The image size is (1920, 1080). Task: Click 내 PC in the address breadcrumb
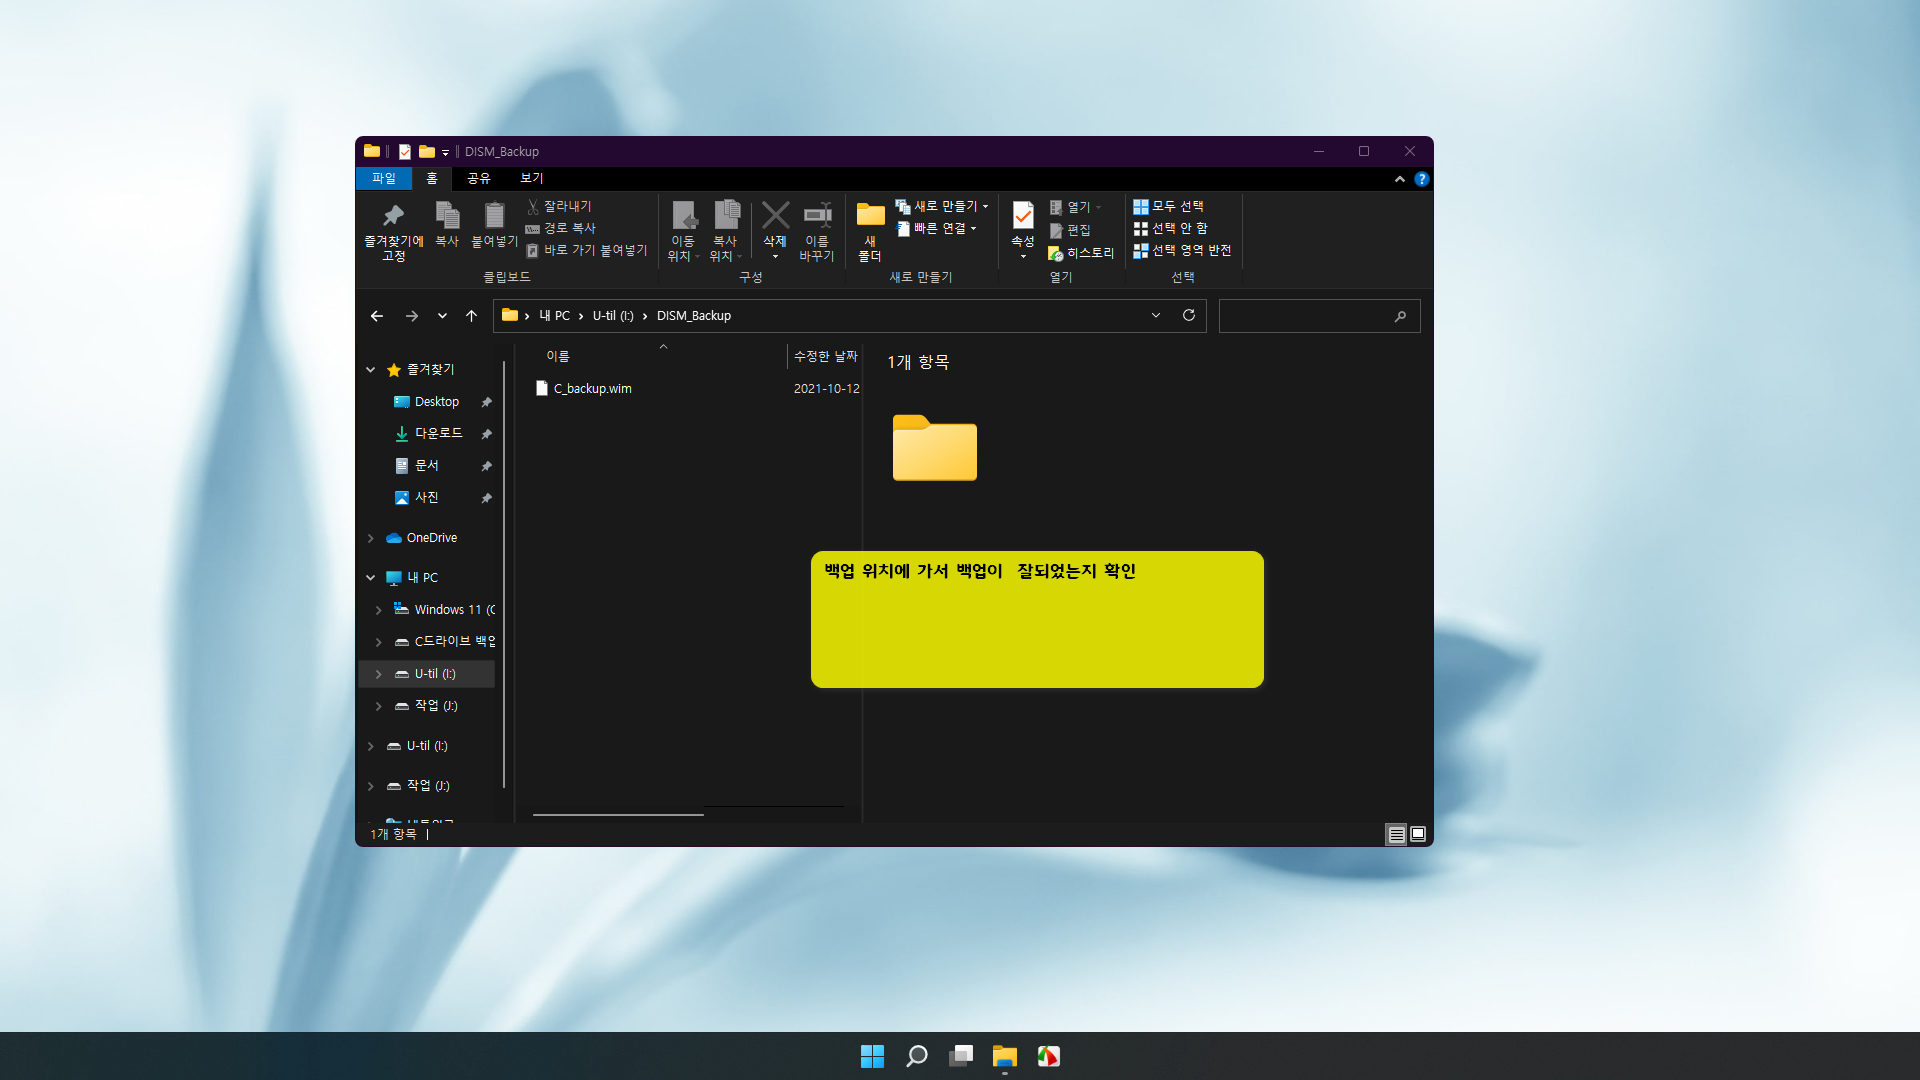(554, 316)
